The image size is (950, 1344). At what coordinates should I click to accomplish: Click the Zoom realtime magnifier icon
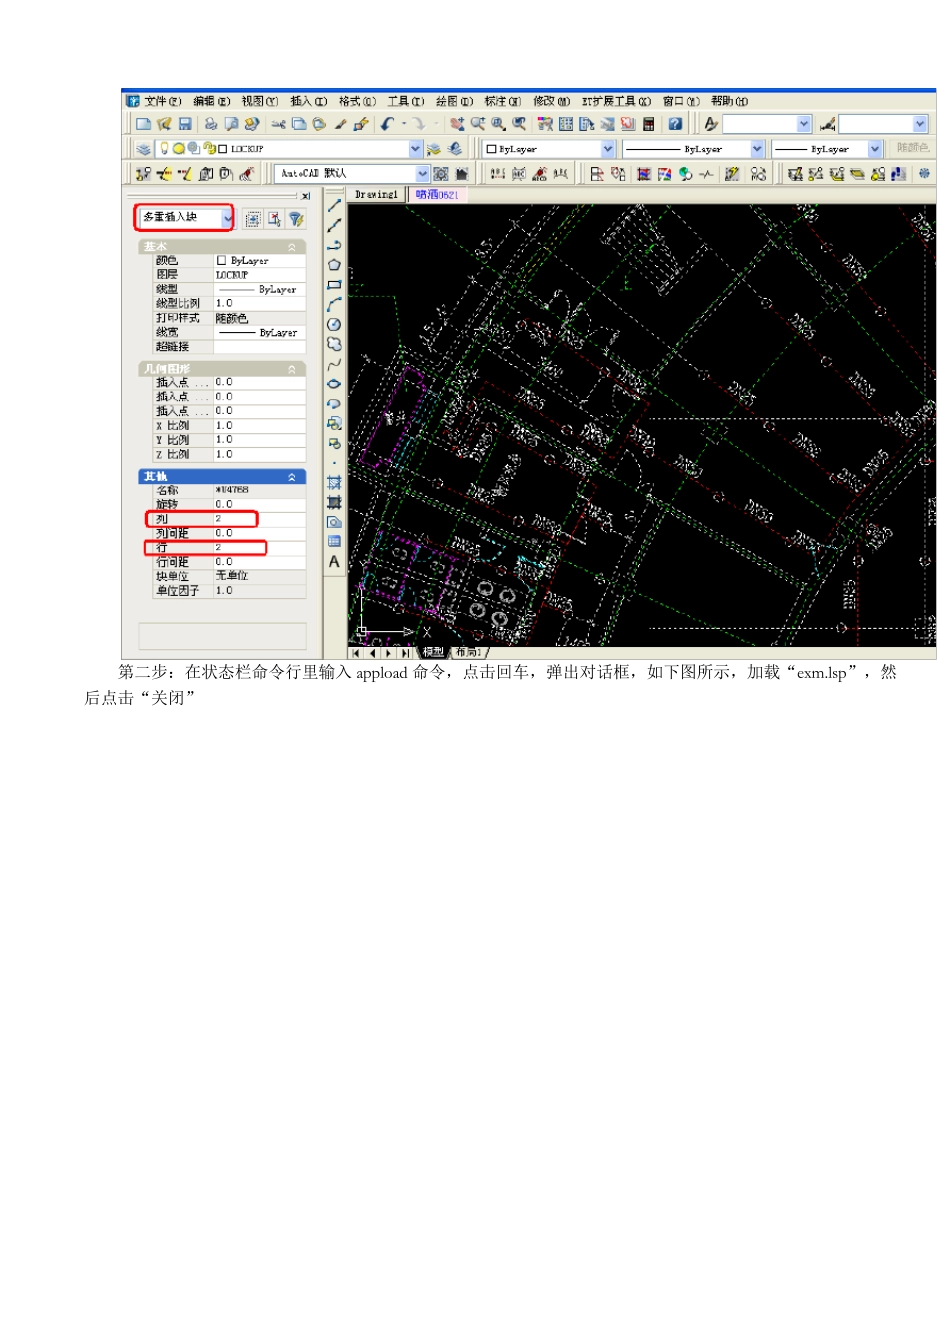[x=477, y=124]
